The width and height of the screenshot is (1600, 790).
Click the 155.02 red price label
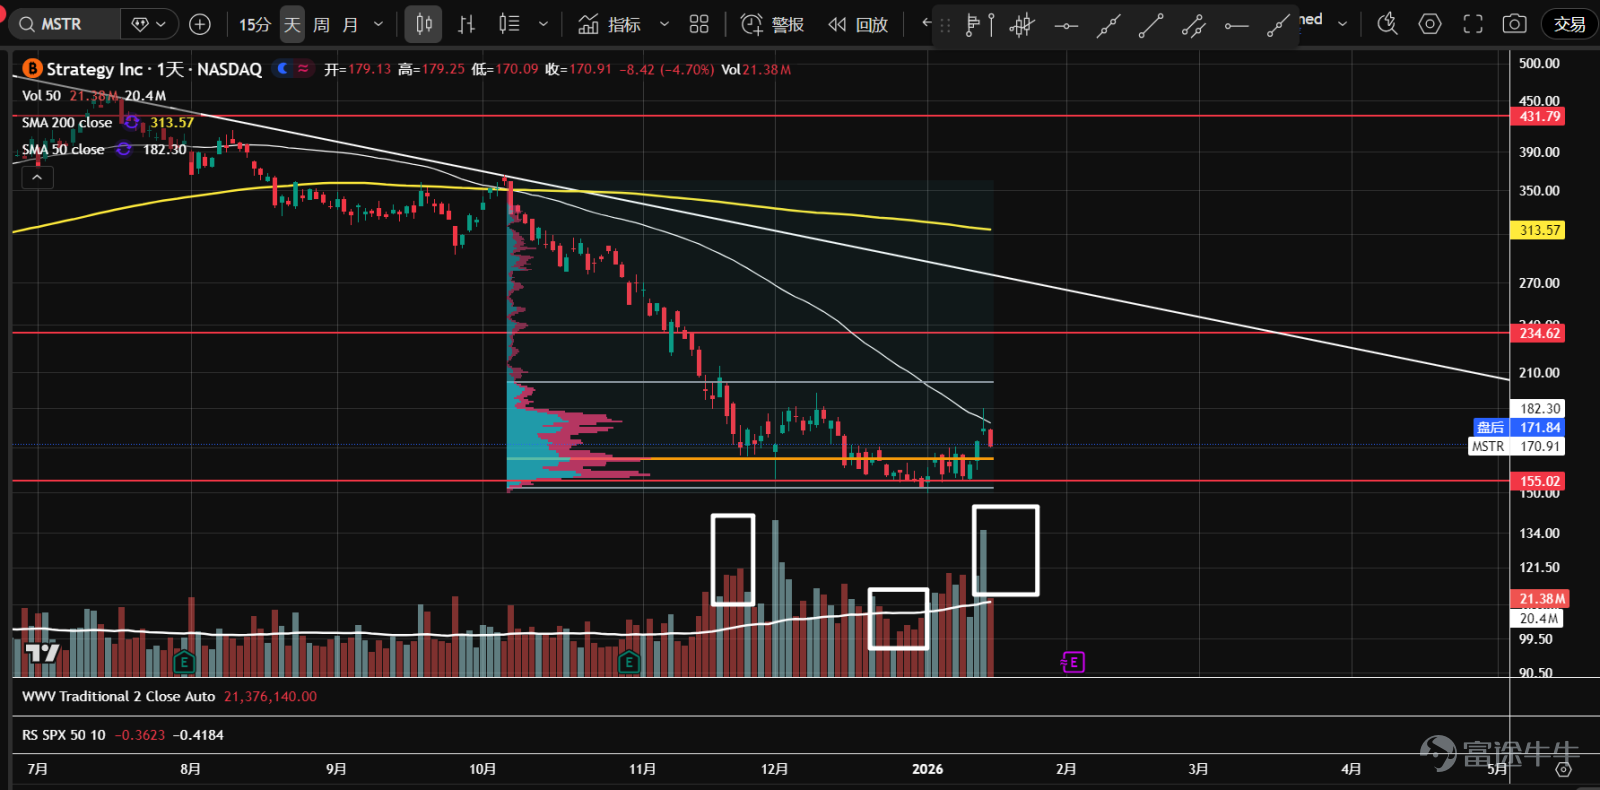(1540, 481)
